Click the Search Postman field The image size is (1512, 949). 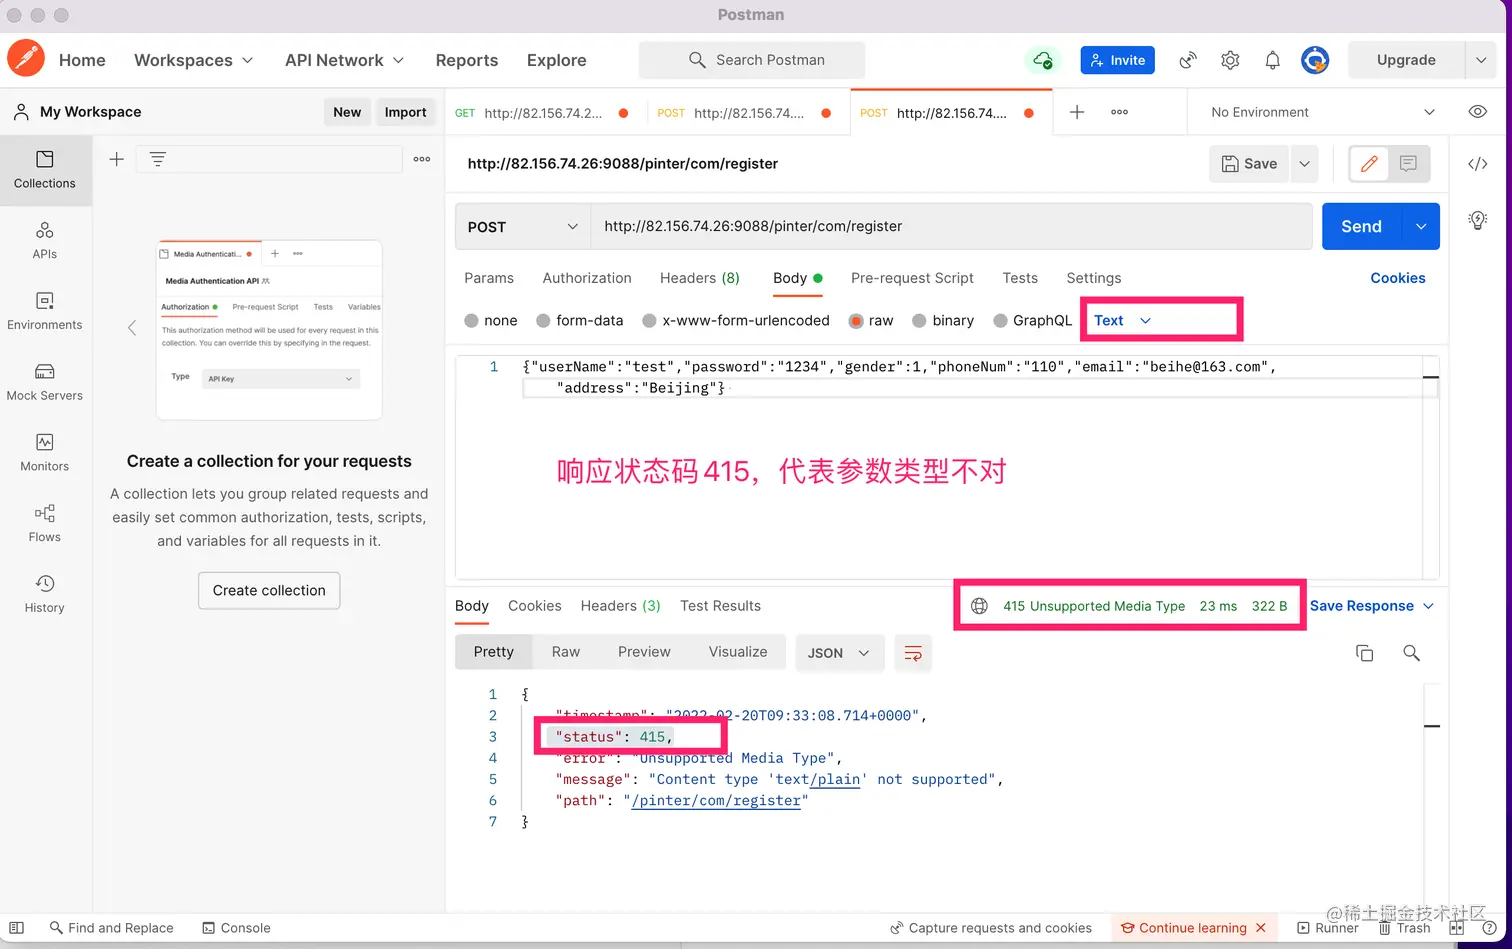[752, 60]
